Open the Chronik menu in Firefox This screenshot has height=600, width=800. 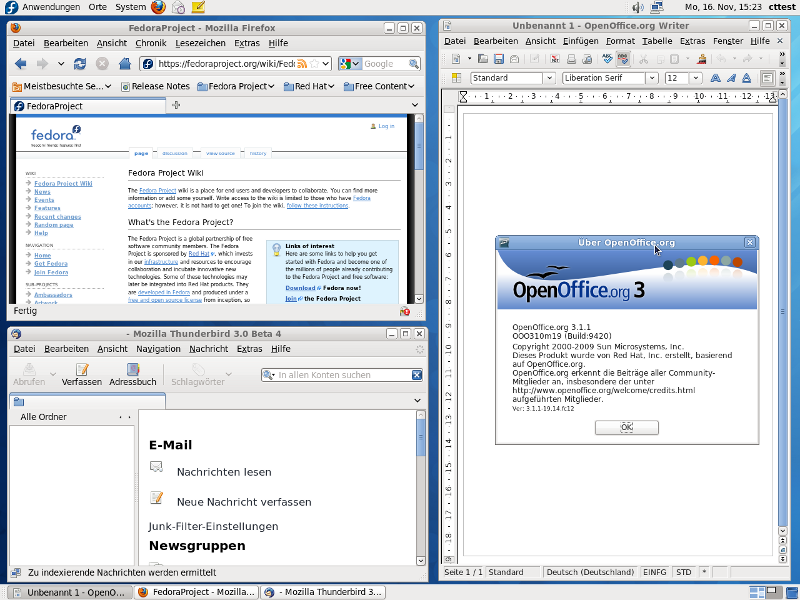pyautogui.click(x=151, y=43)
